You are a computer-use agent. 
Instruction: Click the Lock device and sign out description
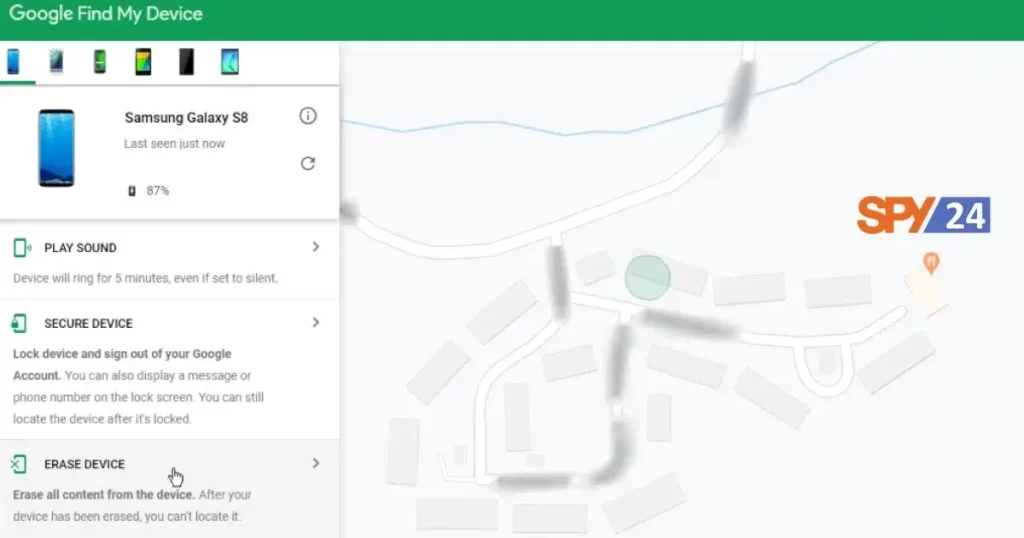point(138,386)
